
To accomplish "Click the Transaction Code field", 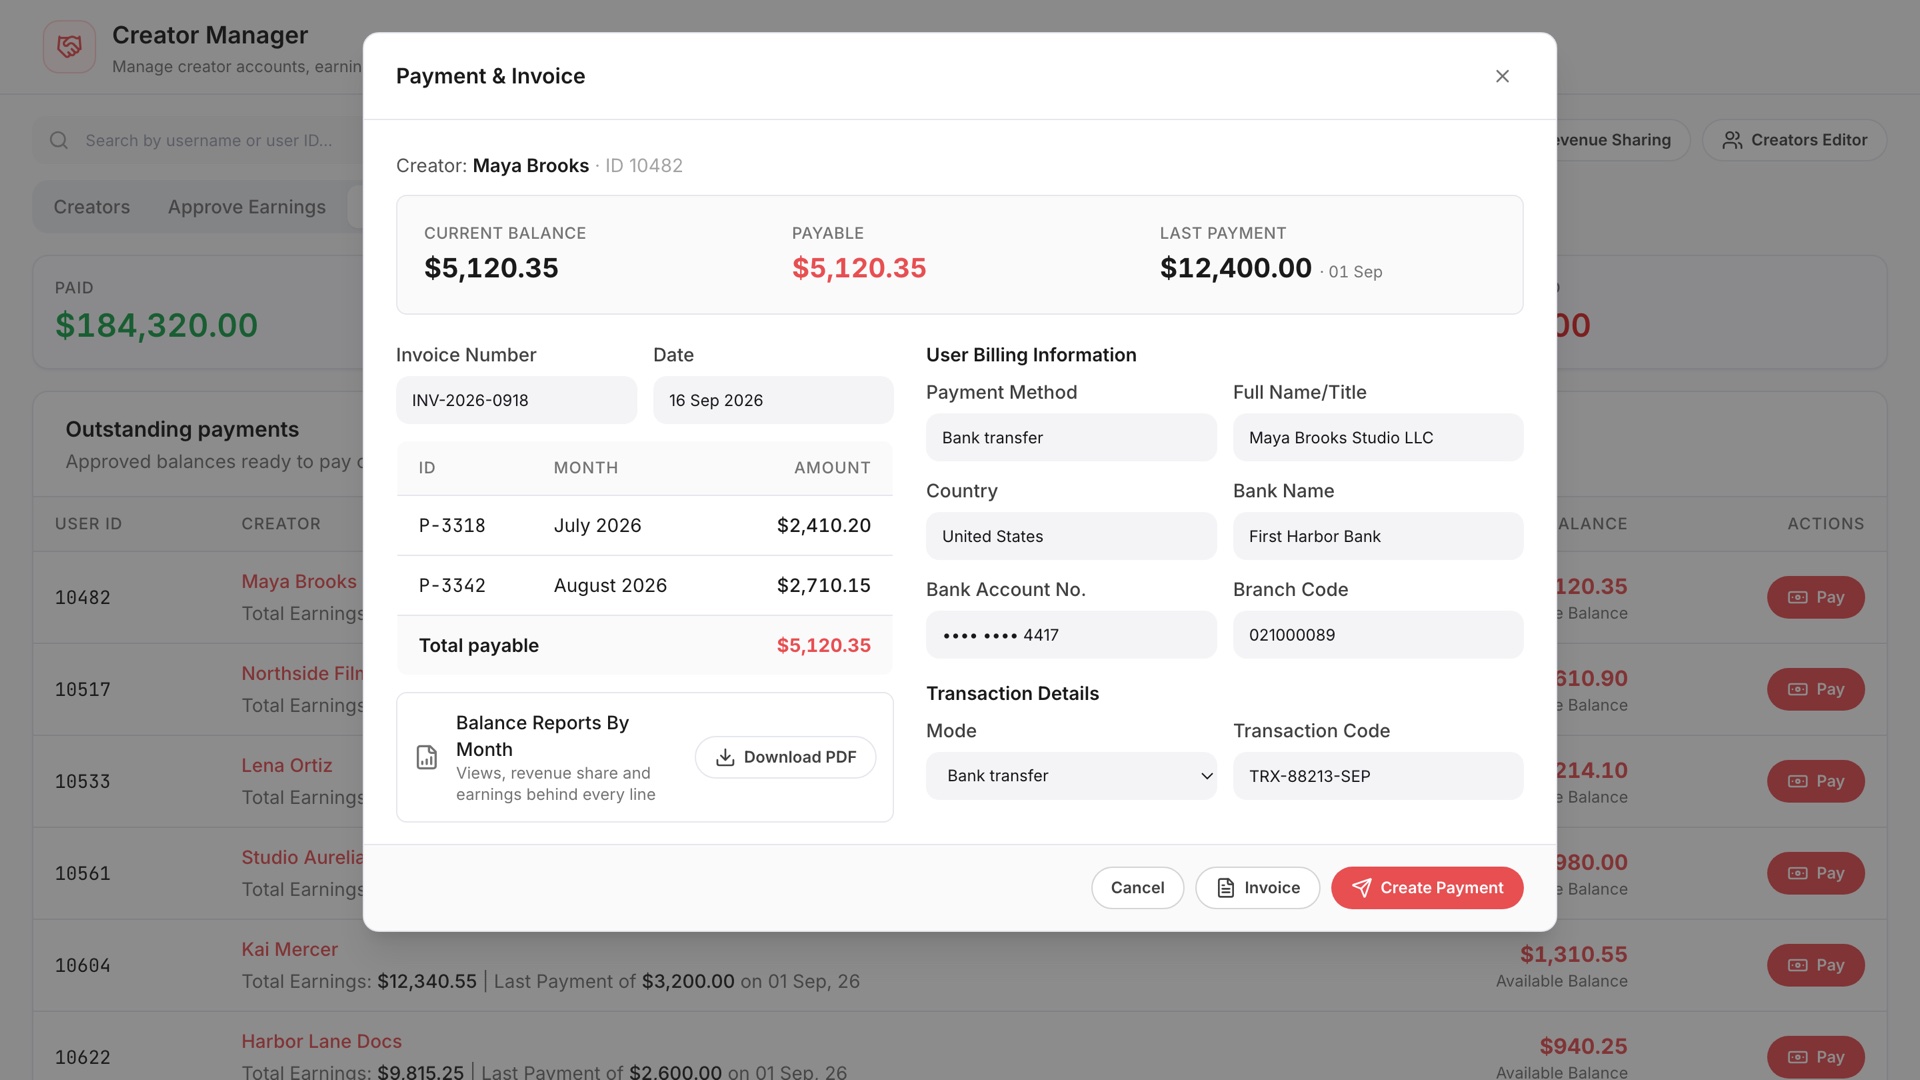I will tap(1378, 776).
